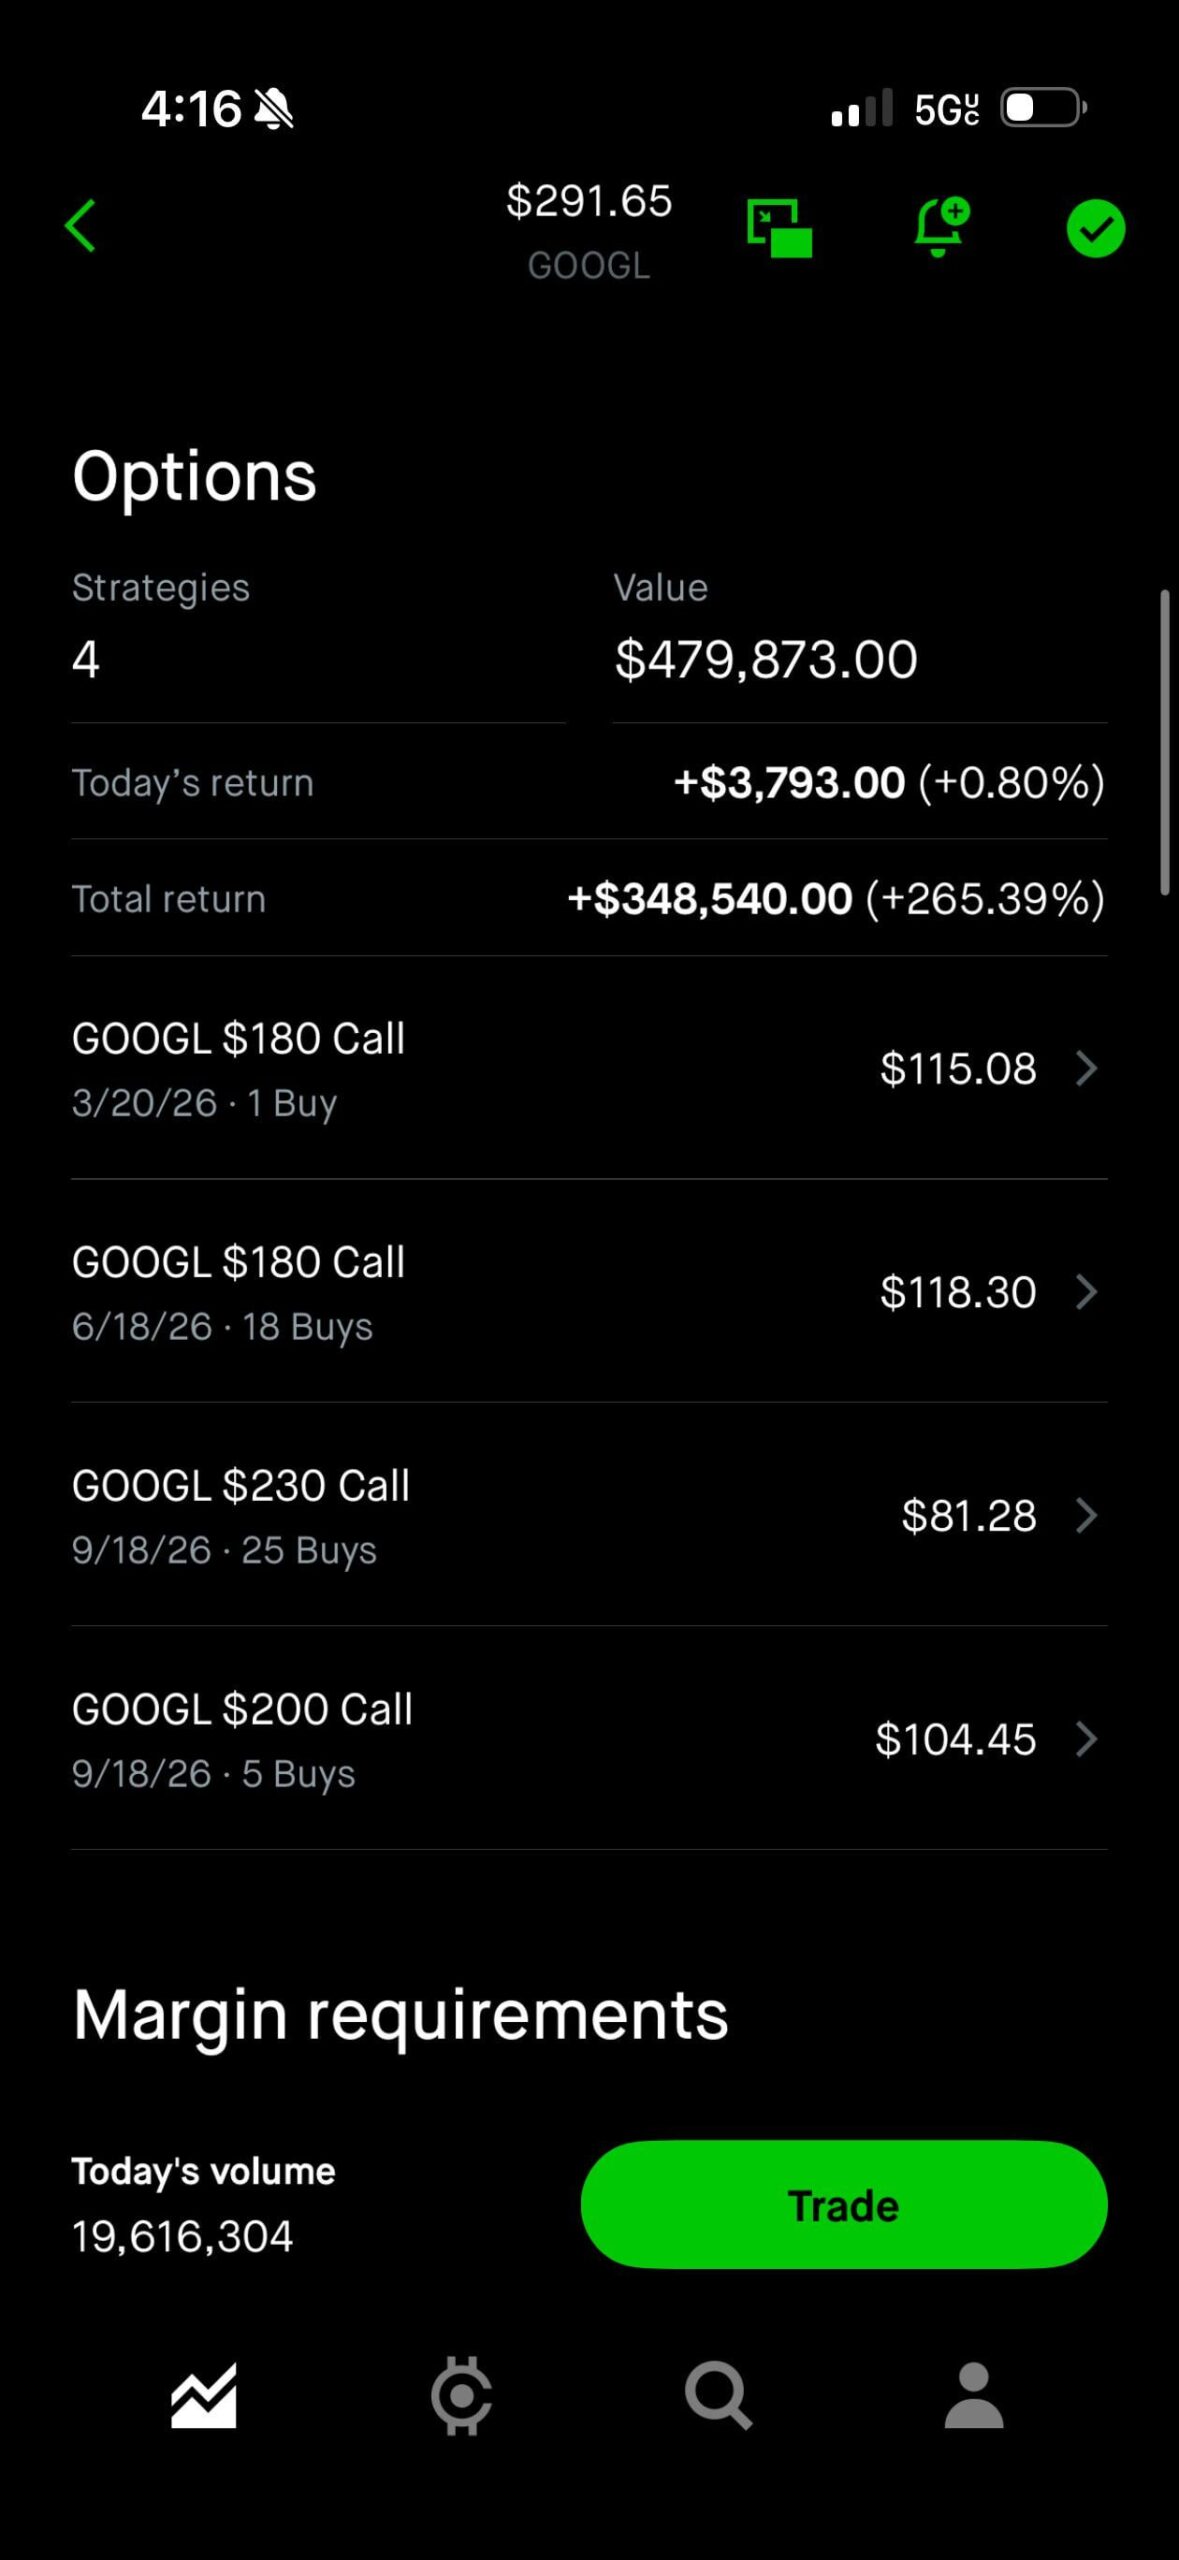Expand the $180 Call 6/18/26 chevron

(1087, 1292)
